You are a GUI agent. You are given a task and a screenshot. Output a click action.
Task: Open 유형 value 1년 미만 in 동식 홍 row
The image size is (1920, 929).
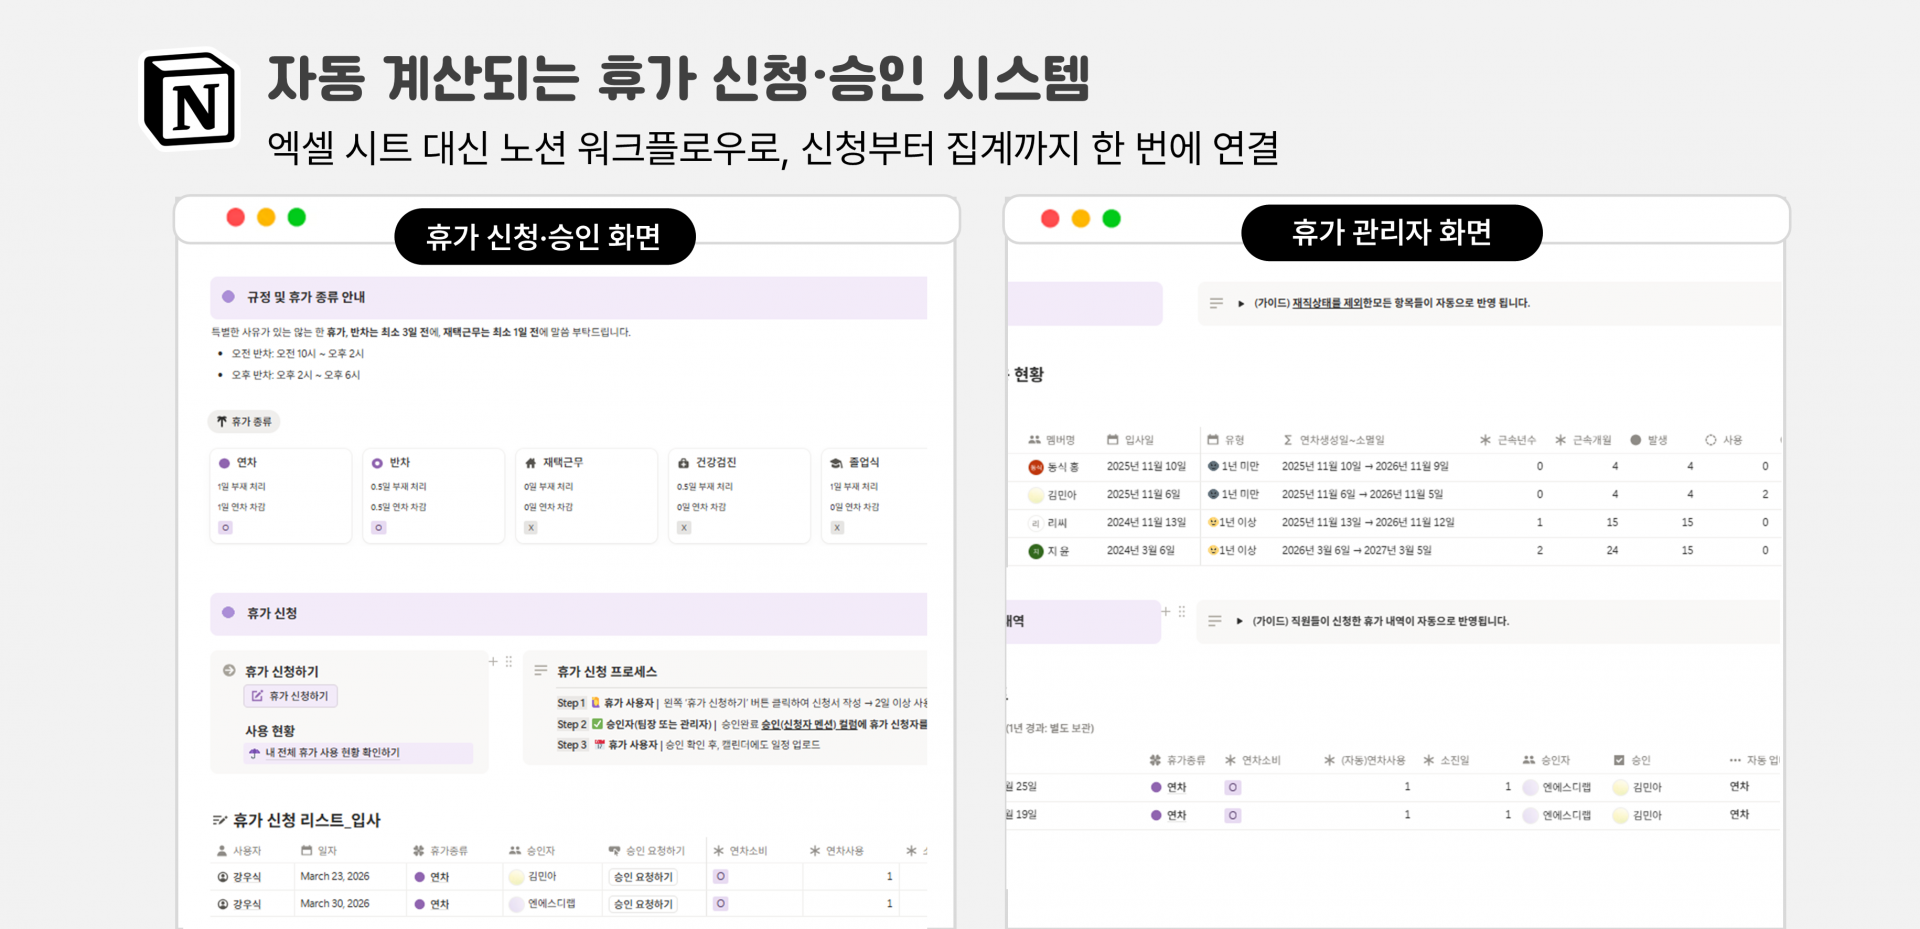(1233, 466)
